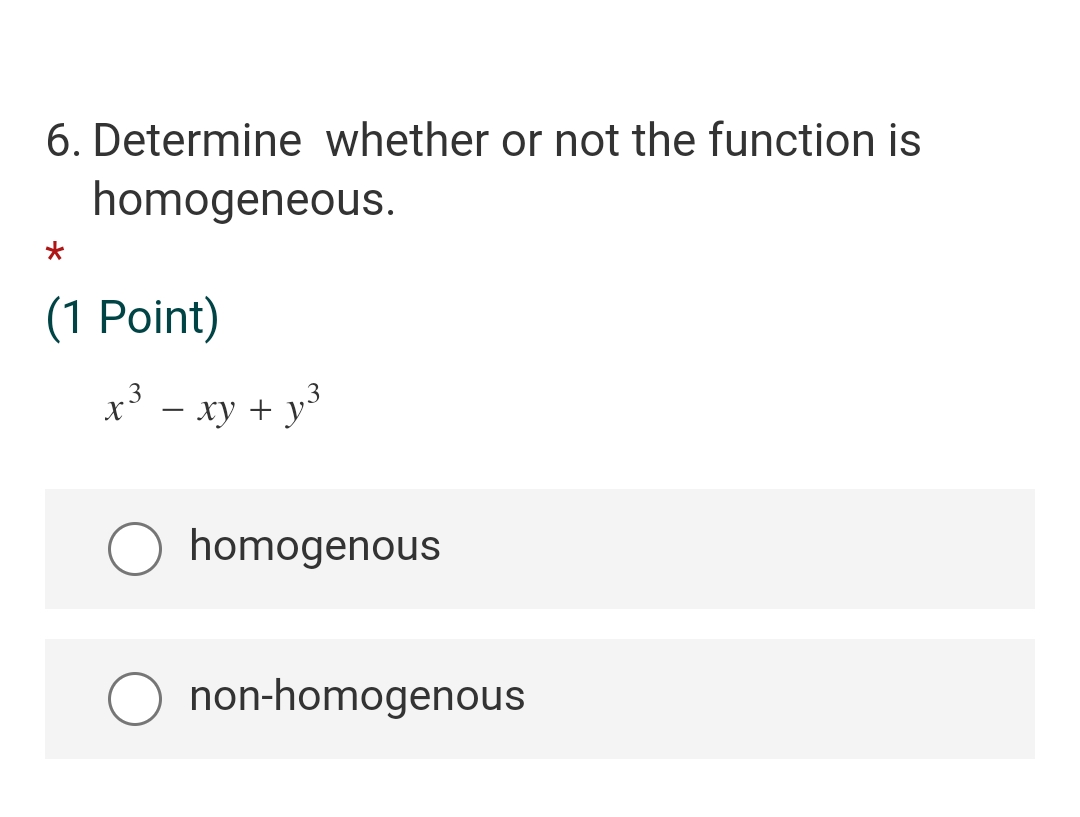
Task: Click the homogenous option label text
Action: 314,545
